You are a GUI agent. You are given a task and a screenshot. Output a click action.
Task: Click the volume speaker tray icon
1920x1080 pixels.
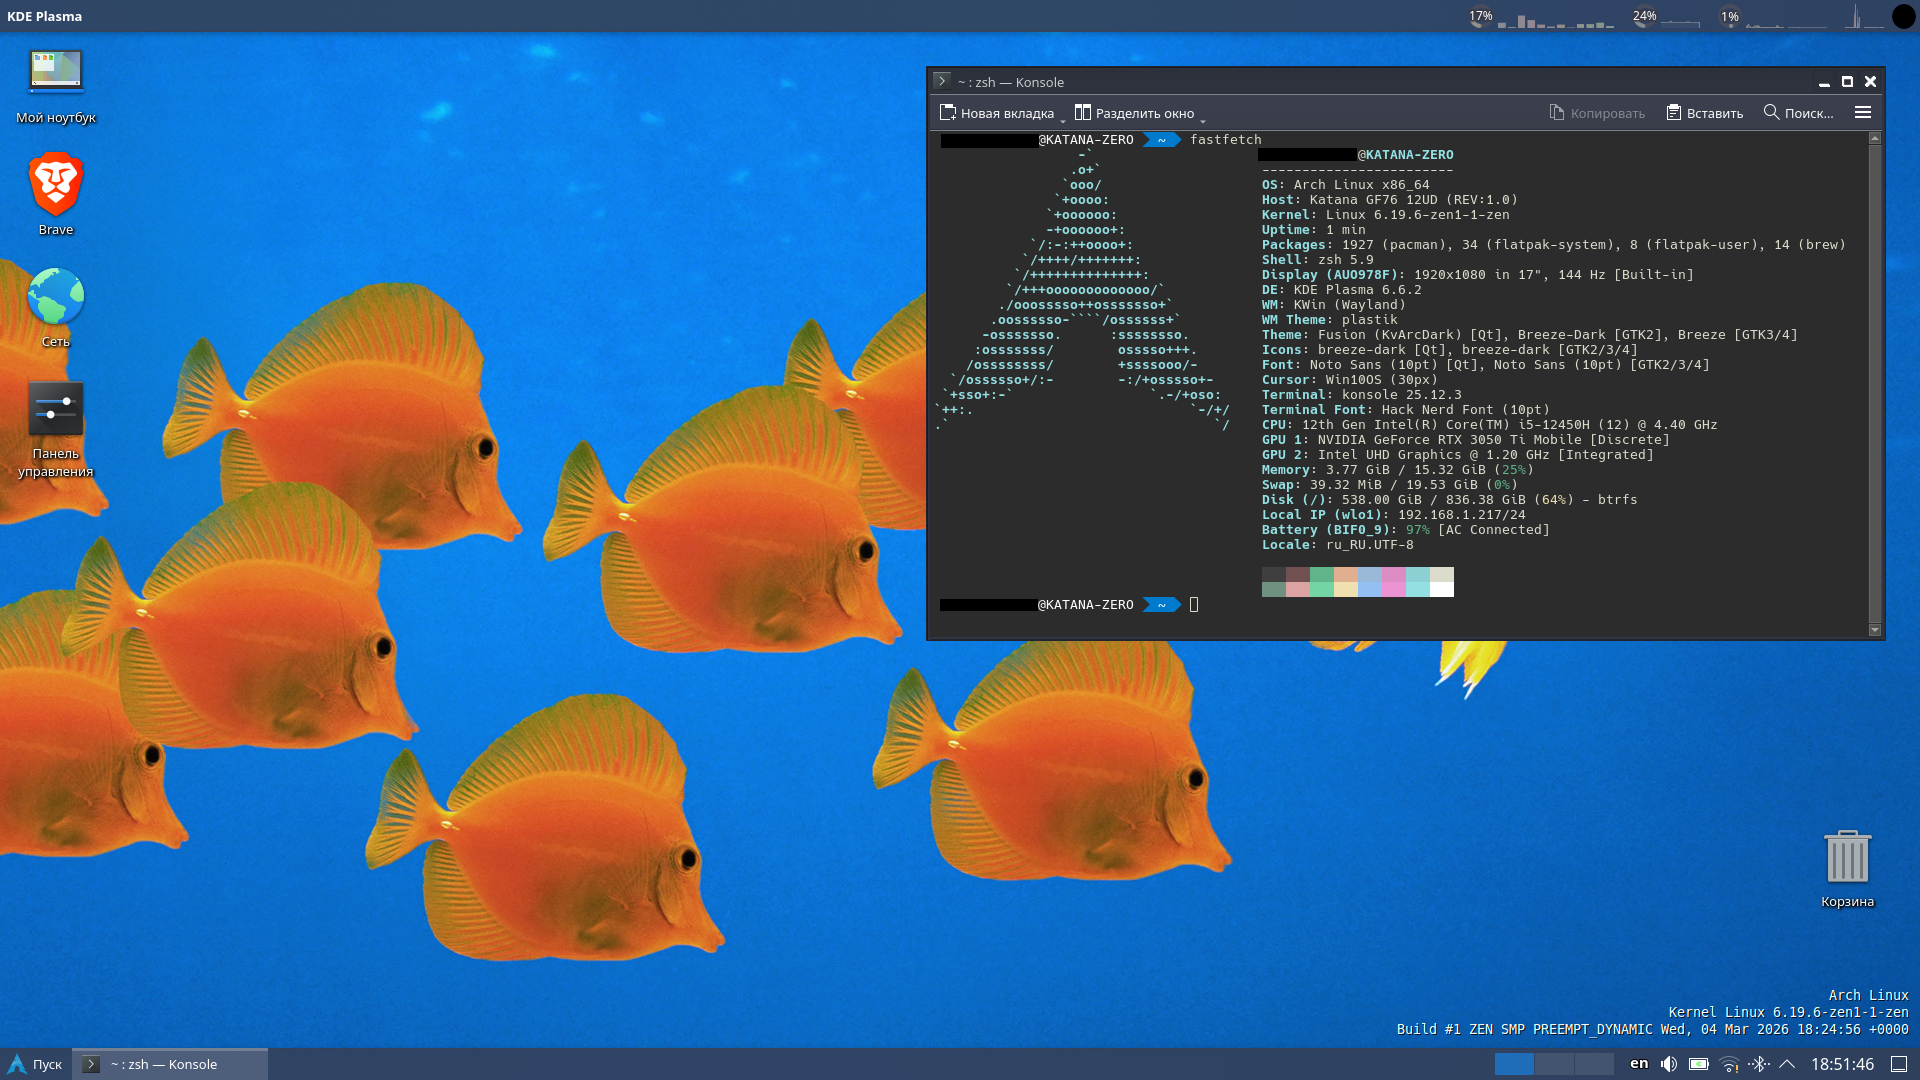click(1669, 1064)
